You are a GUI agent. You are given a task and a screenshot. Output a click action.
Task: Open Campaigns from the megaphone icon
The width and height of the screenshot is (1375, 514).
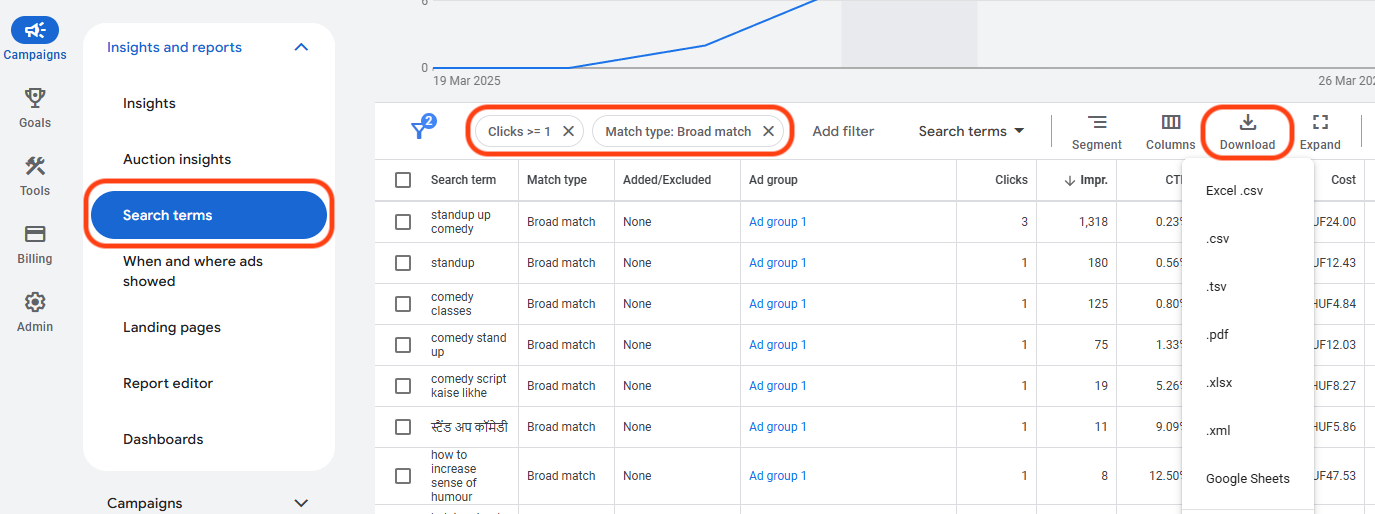point(35,31)
